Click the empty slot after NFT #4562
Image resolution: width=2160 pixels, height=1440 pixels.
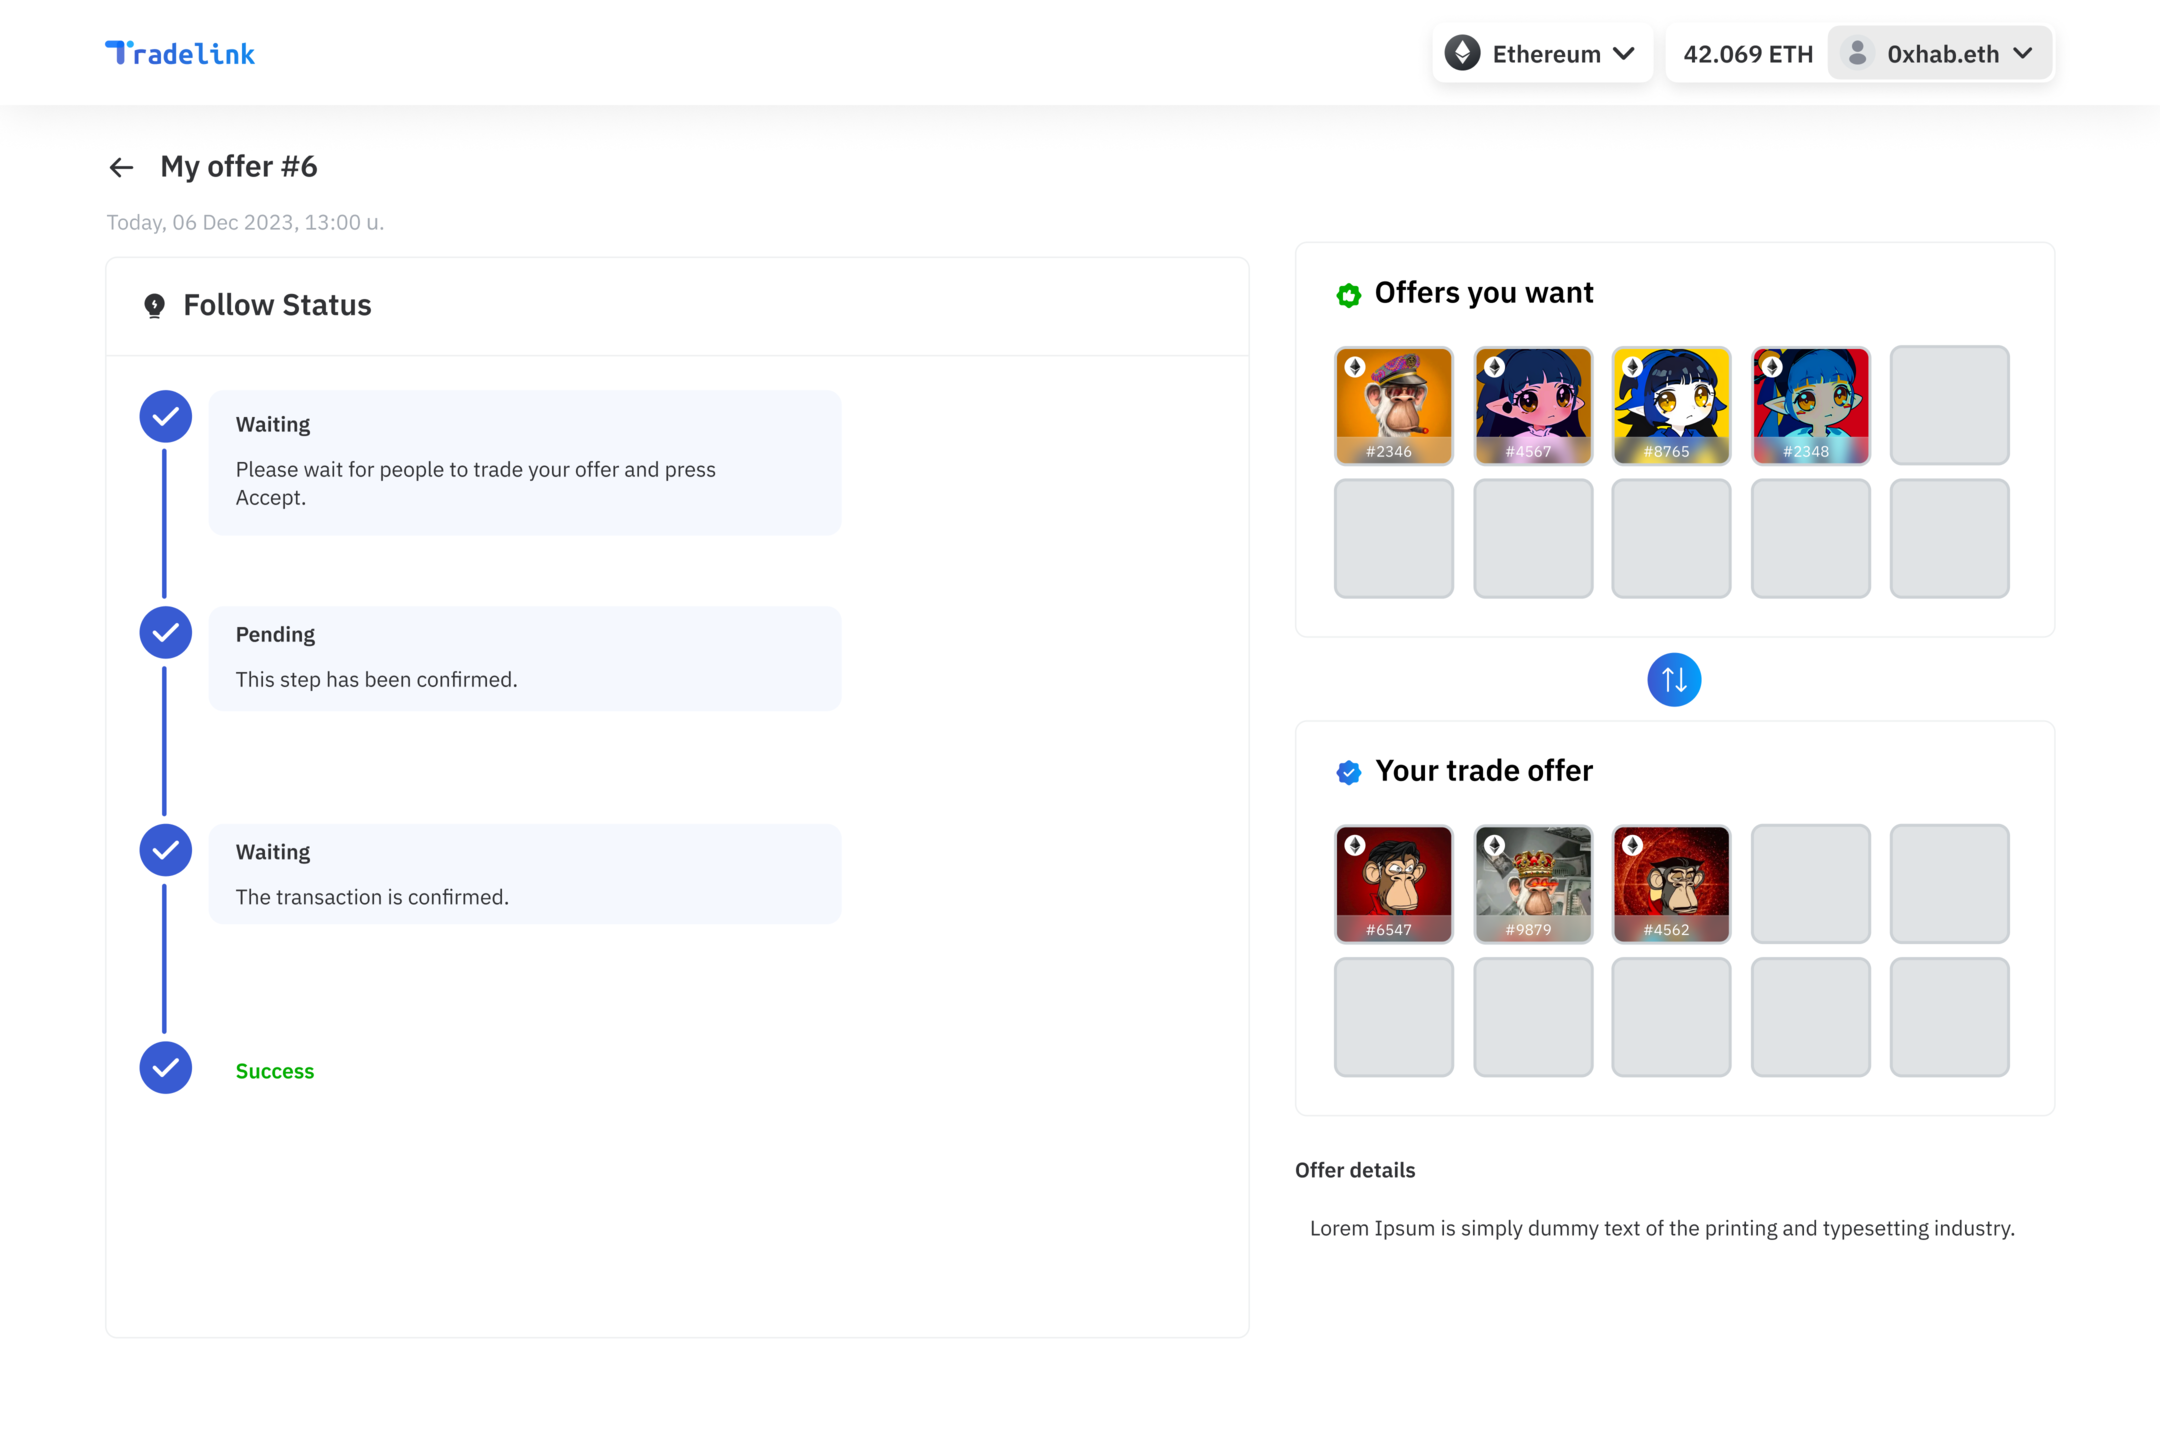[x=1809, y=883]
